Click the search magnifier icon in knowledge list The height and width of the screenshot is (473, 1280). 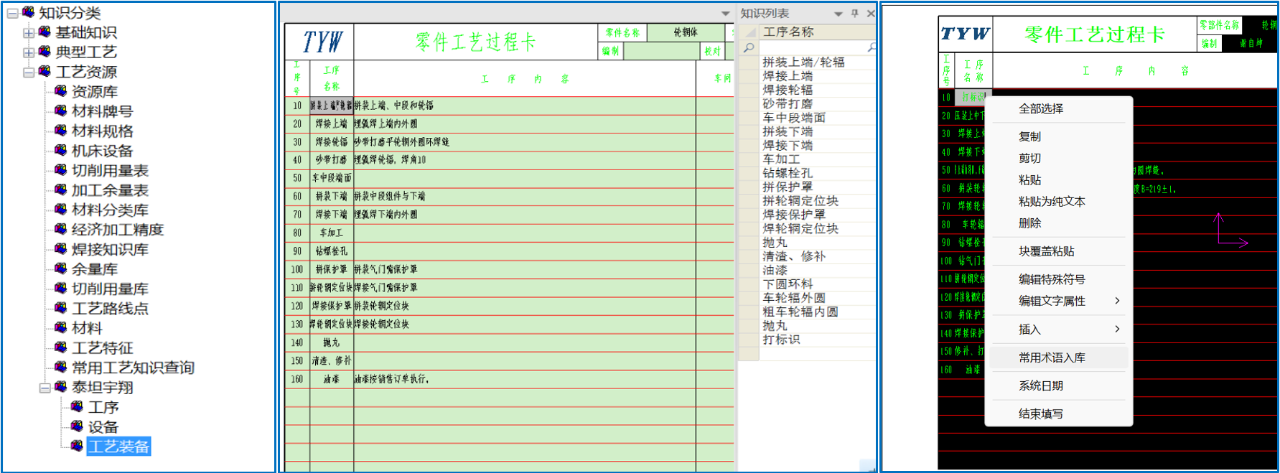(x=749, y=47)
